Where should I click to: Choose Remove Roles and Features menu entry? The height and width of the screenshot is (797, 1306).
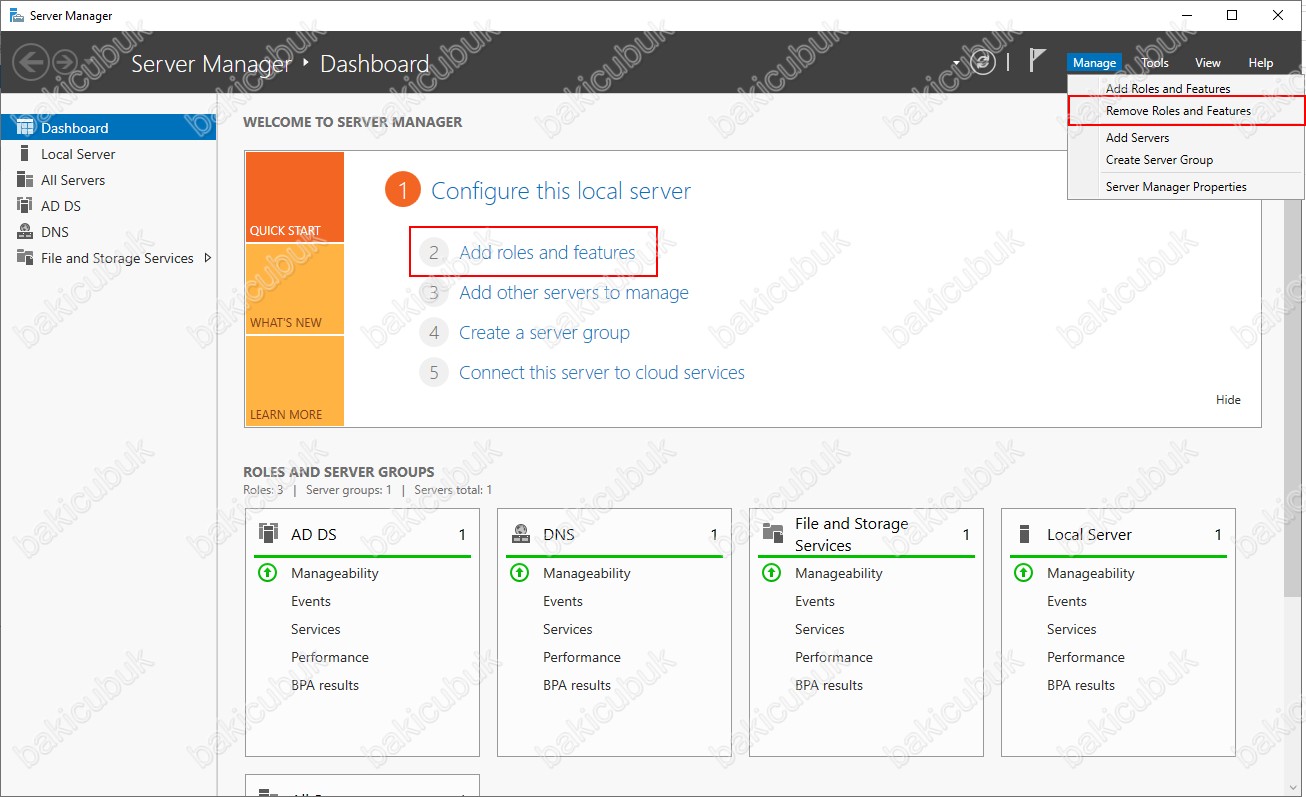pyautogui.click(x=1186, y=111)
